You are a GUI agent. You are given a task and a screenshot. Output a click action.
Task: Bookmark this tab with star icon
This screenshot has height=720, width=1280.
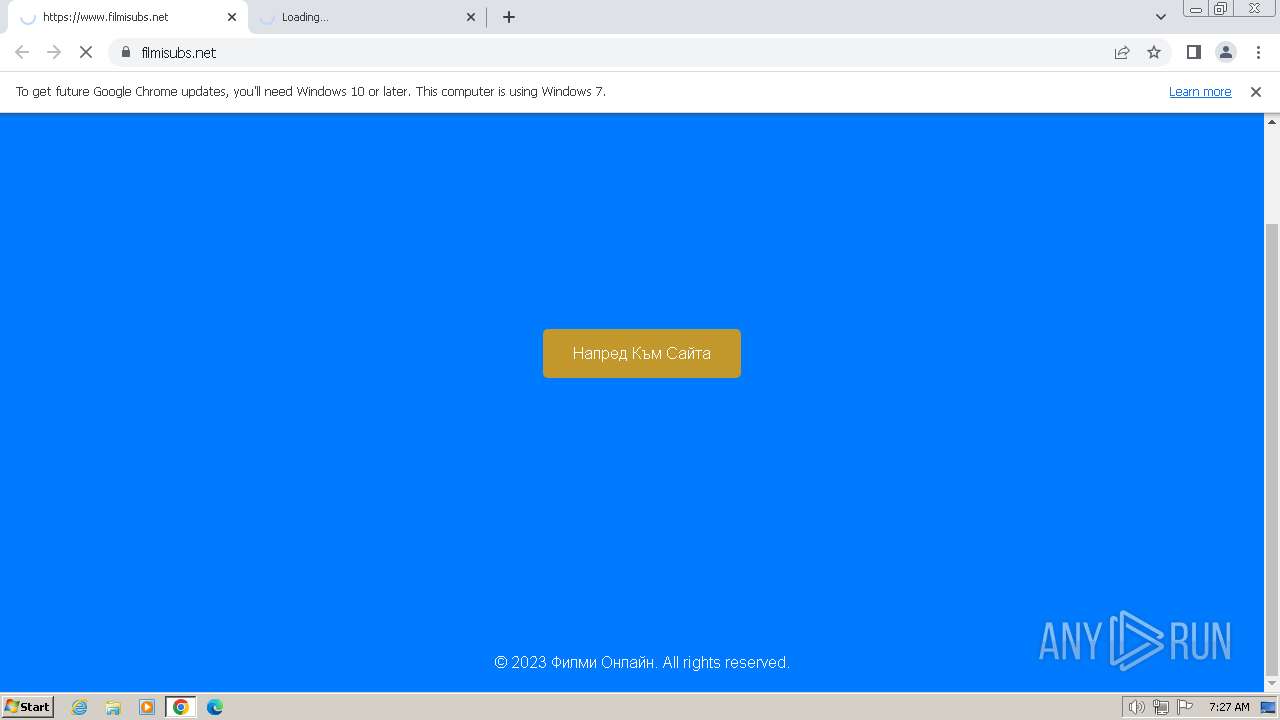click(1154, 52)
